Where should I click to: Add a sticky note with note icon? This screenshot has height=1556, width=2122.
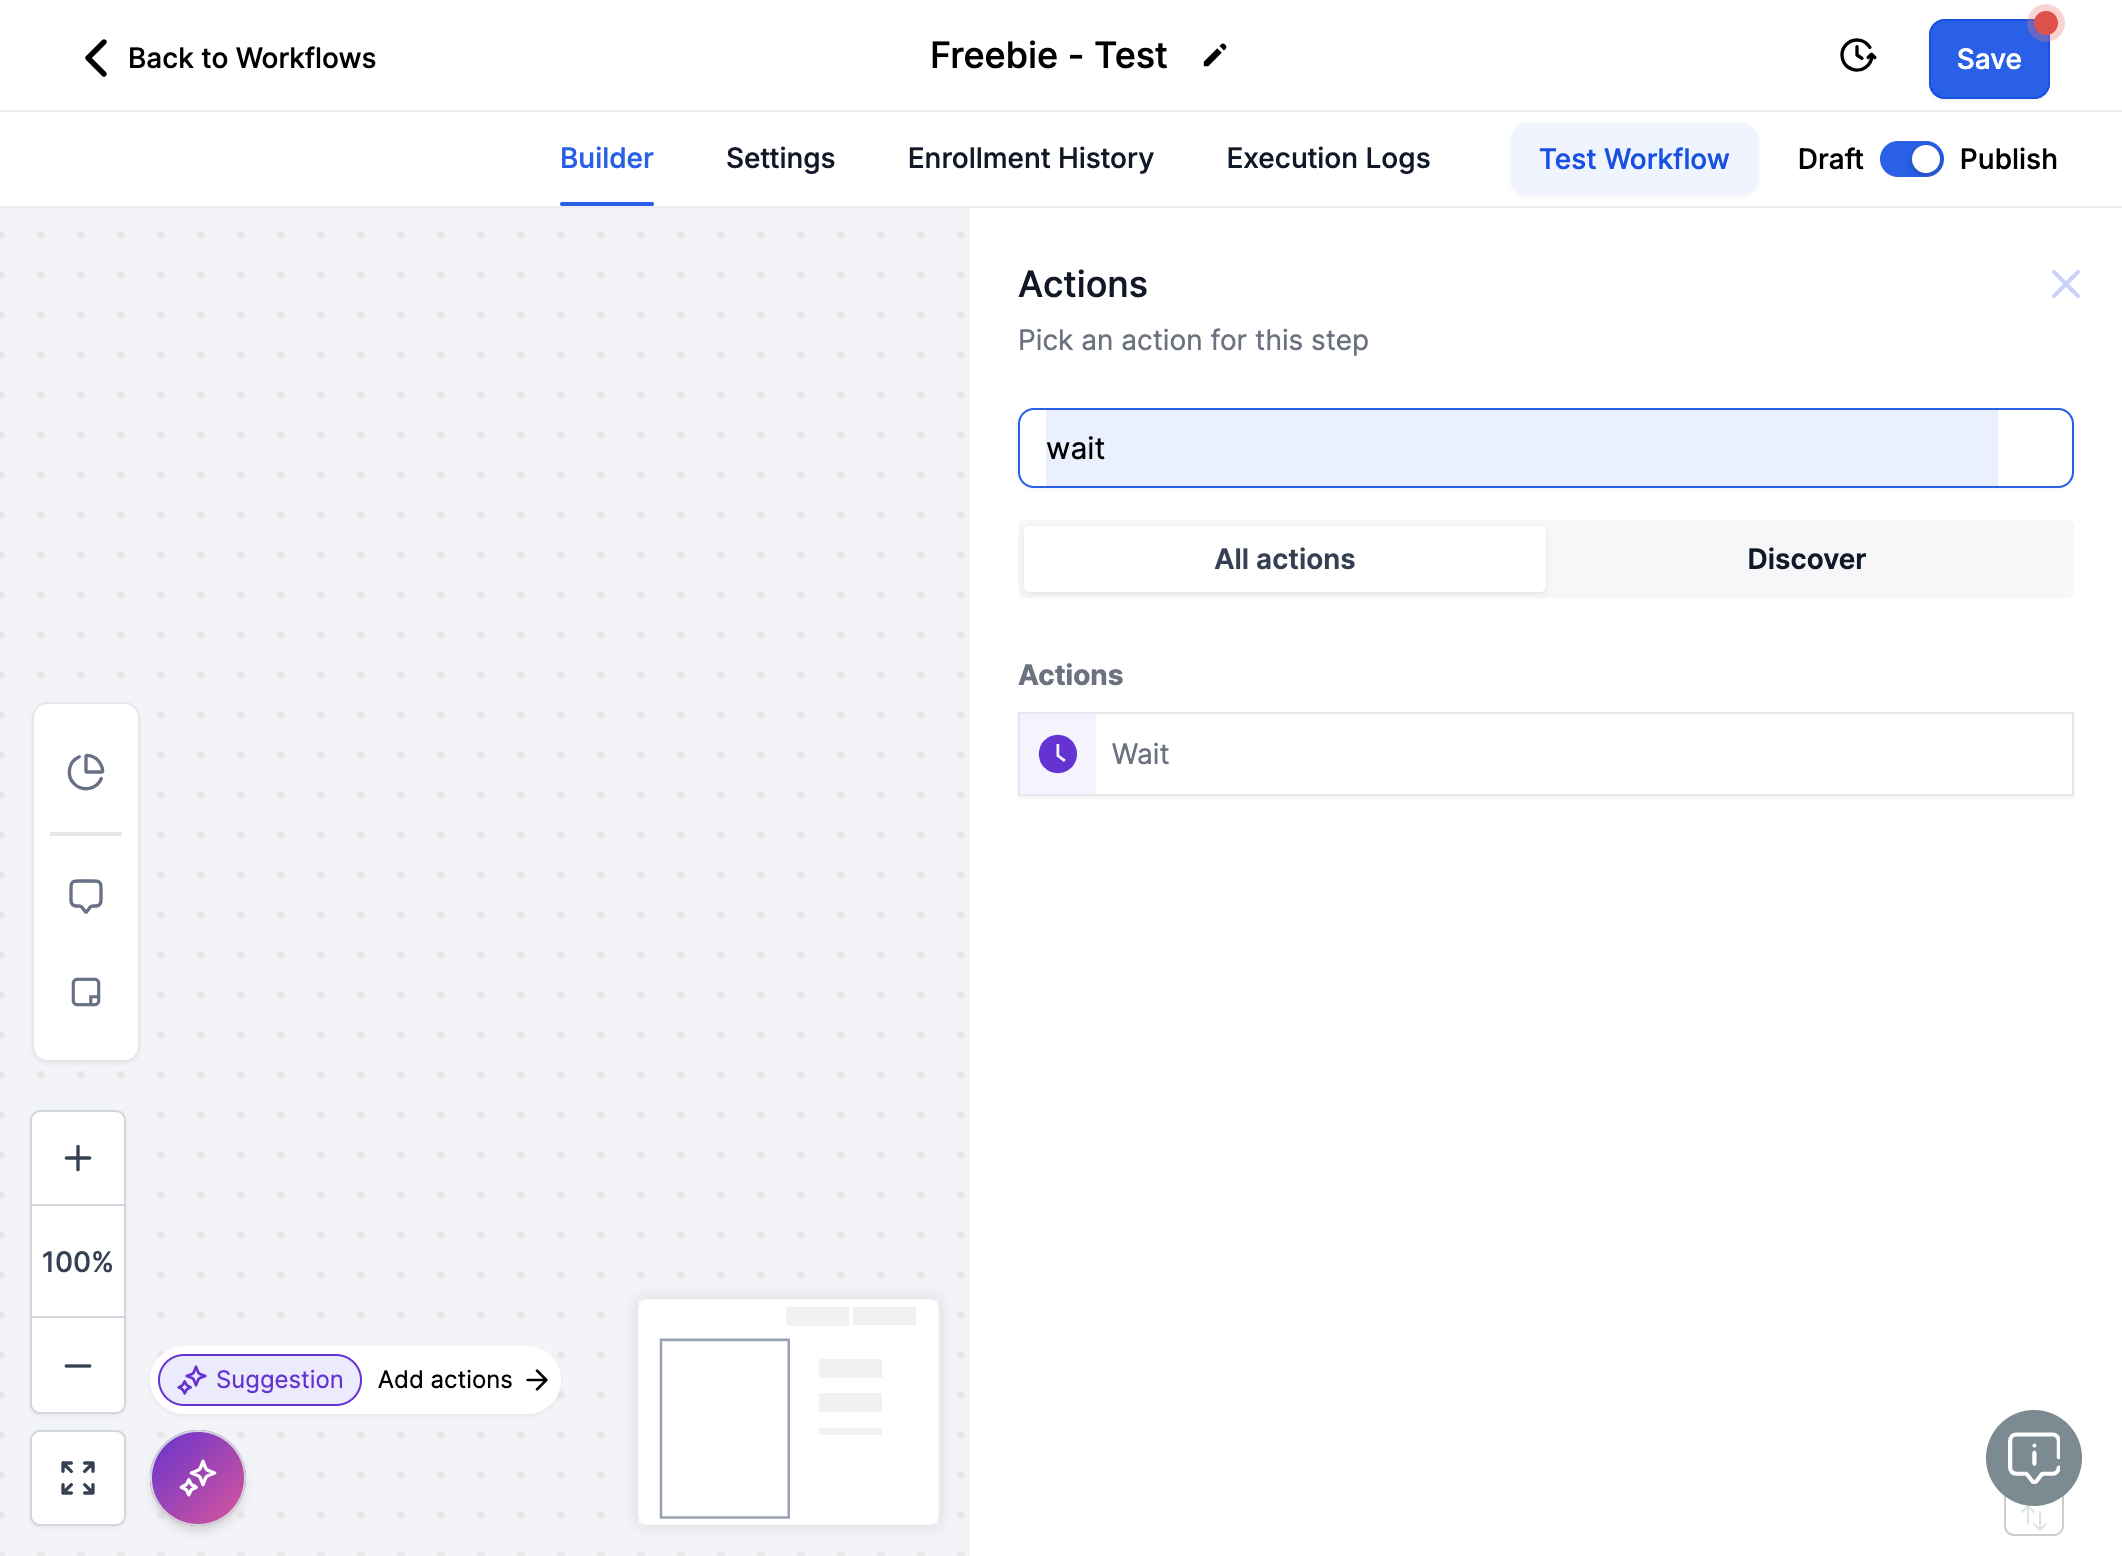pyautogui.click(x=86, y=992)
